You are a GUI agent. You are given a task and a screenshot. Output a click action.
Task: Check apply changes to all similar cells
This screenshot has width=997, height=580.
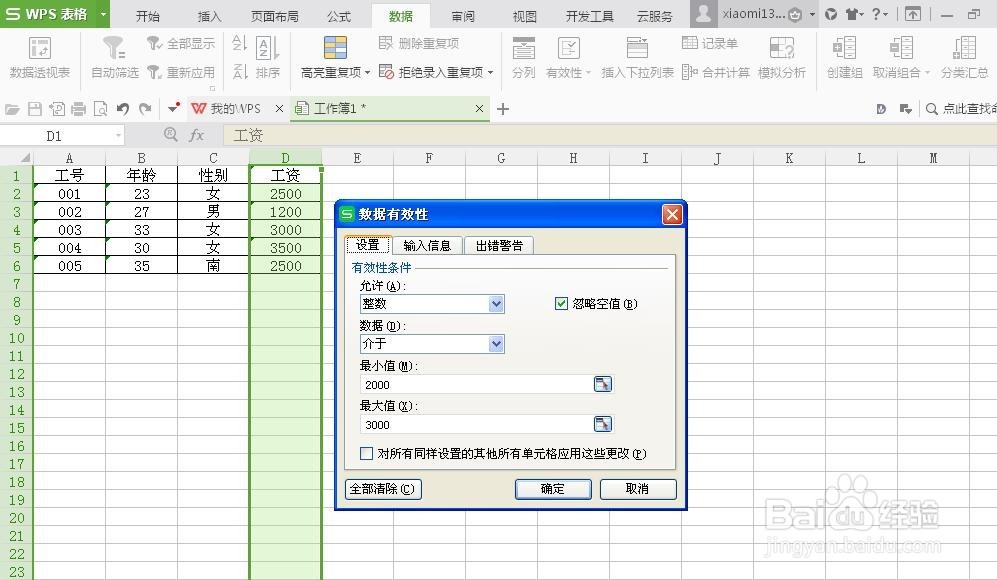(x=367, y=453)
